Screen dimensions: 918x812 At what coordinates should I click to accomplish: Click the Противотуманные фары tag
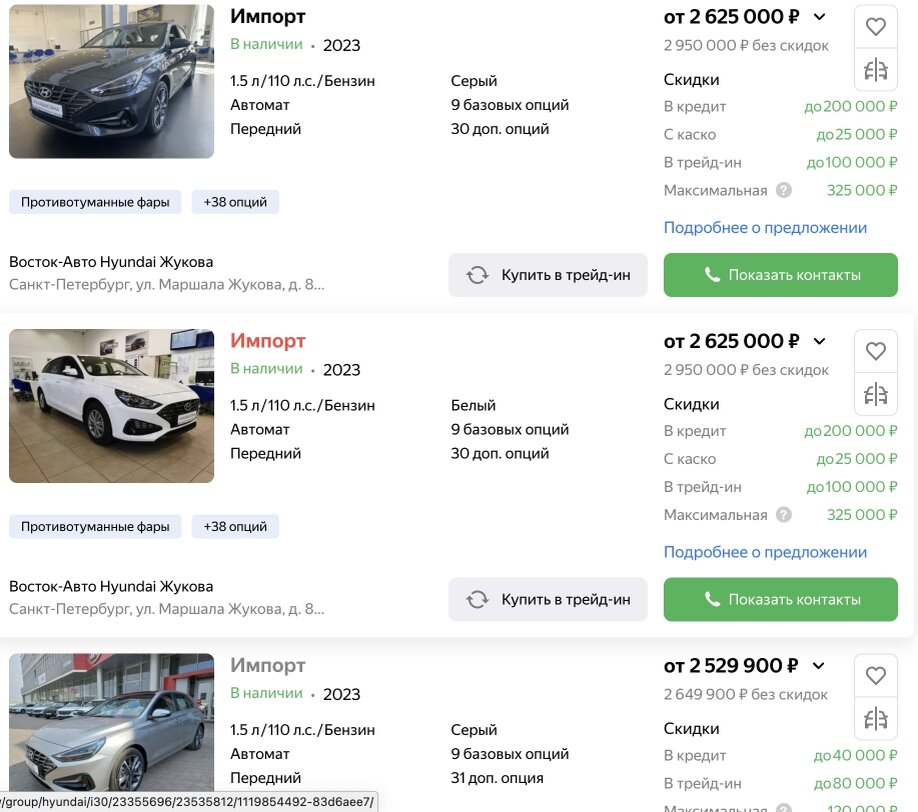(x=94, y=201)
